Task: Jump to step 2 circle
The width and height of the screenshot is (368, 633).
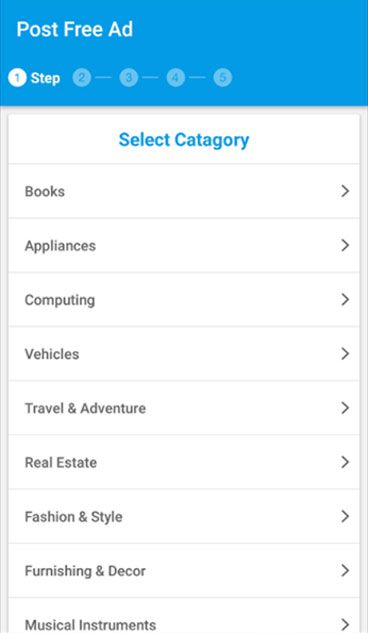Action: click(x=82, y=78)
